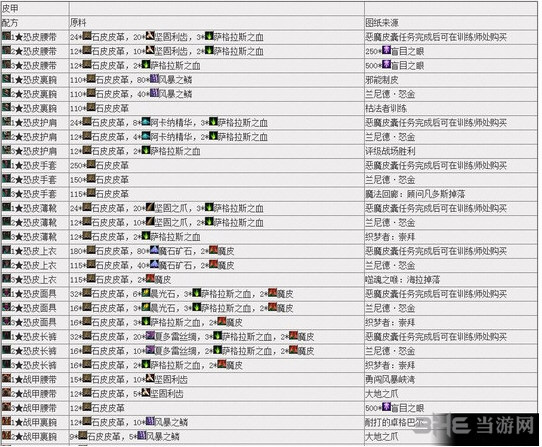This screenshot has height=447, width=542.
Task: Click the 夏多雷丝绸 icon in the 1★恐皮长裤 row
Action: (150, 336)
